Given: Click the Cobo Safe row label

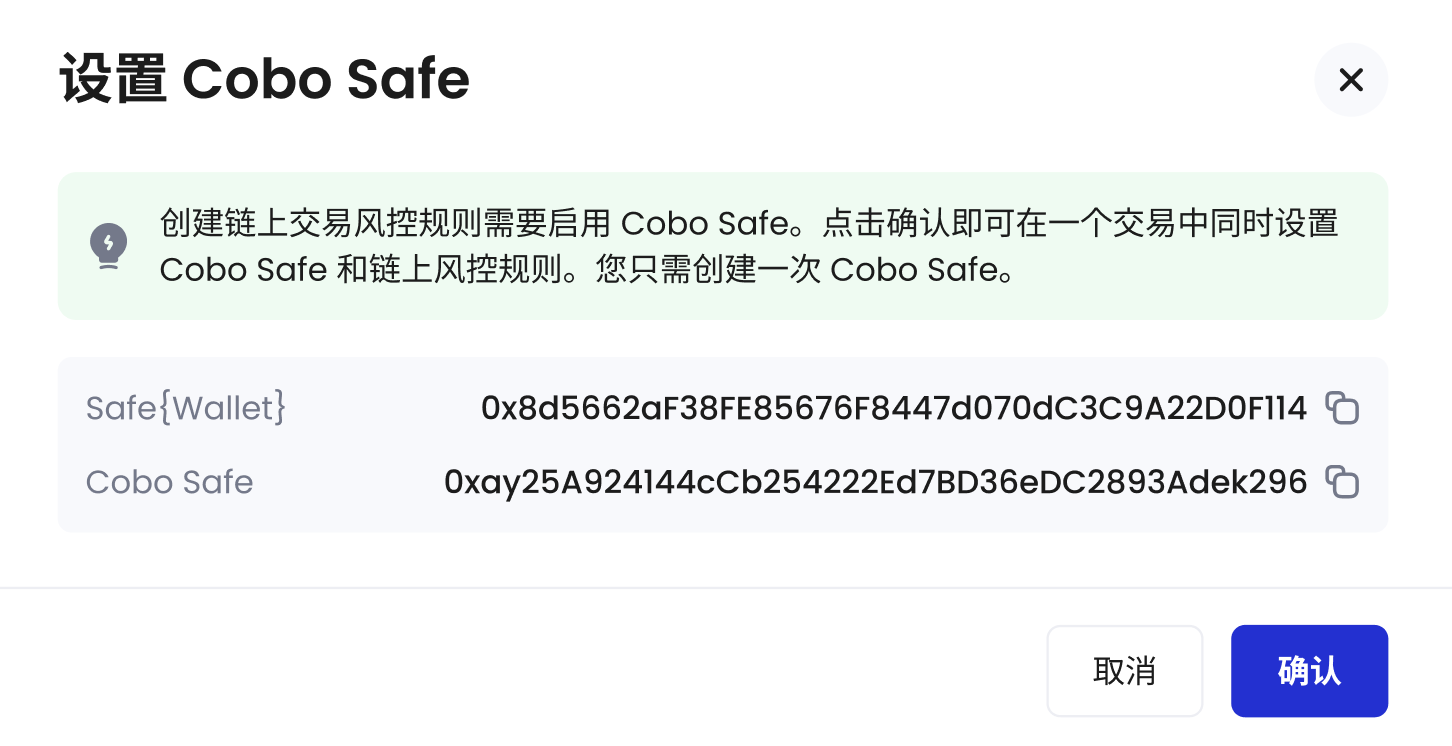Looking at the screenshot, I should [x=170, y=482].
